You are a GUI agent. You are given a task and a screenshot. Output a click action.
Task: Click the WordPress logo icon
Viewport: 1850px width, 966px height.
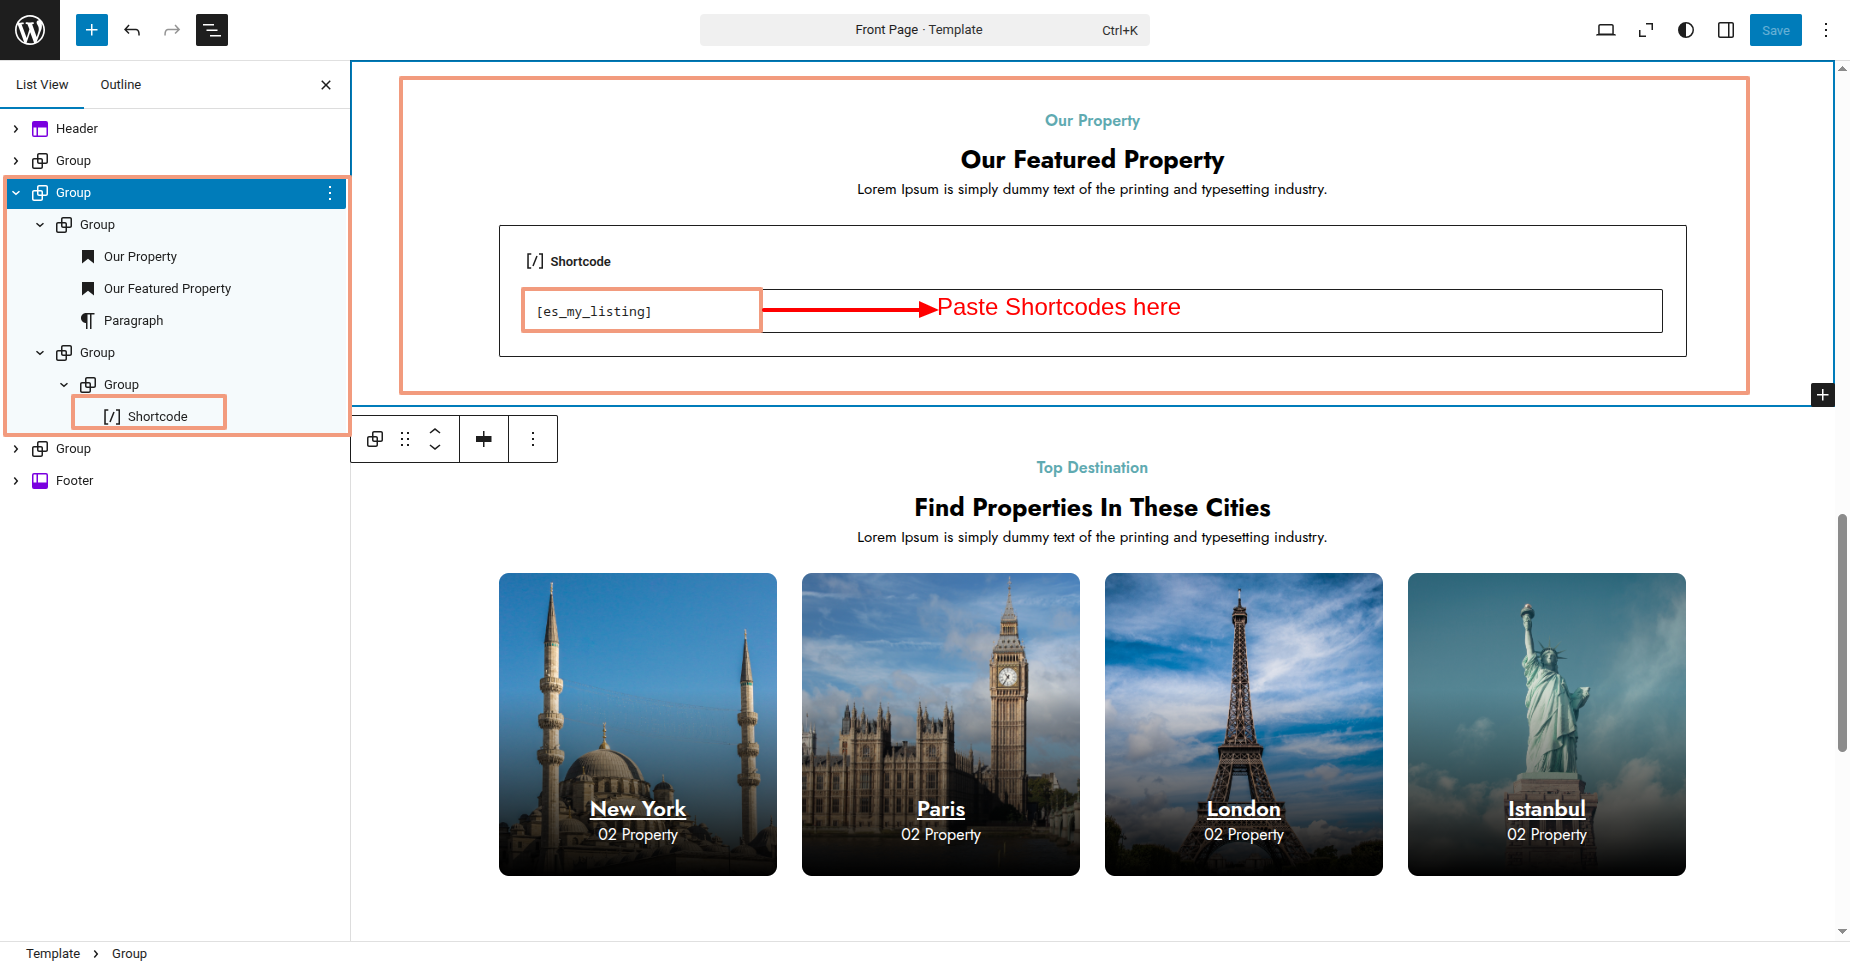click(x=30, y=30)
